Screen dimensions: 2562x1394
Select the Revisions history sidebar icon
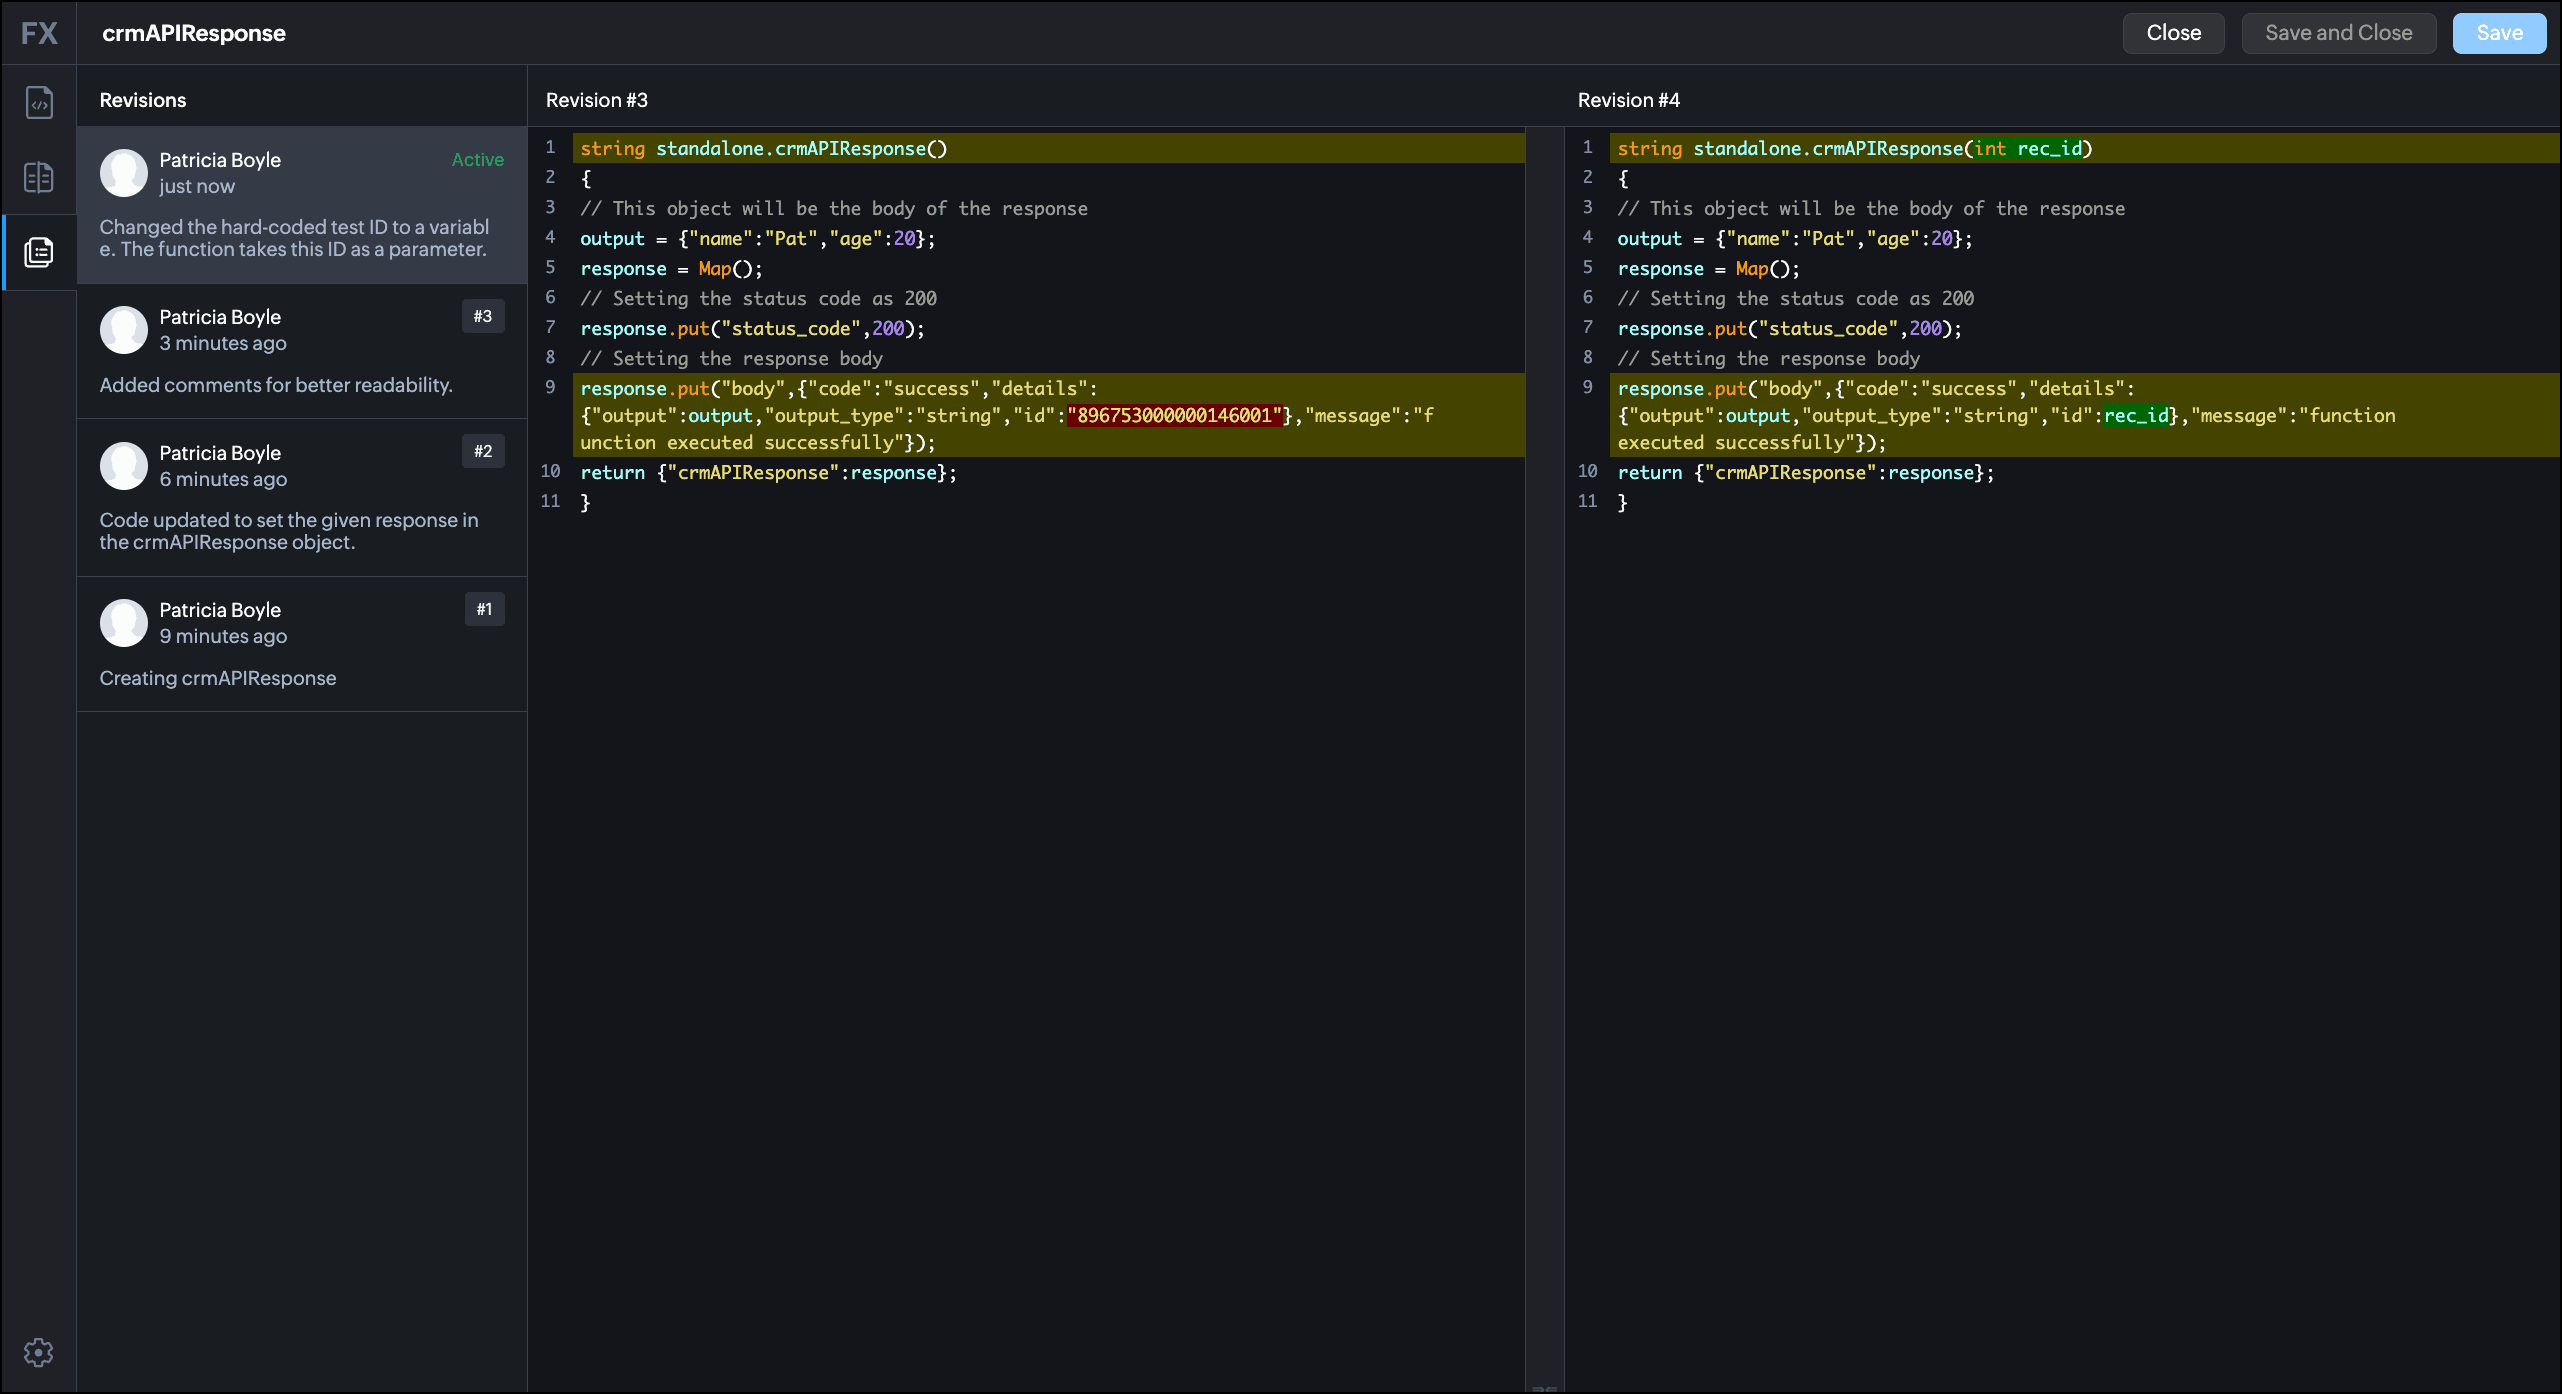tap(39, 252)
